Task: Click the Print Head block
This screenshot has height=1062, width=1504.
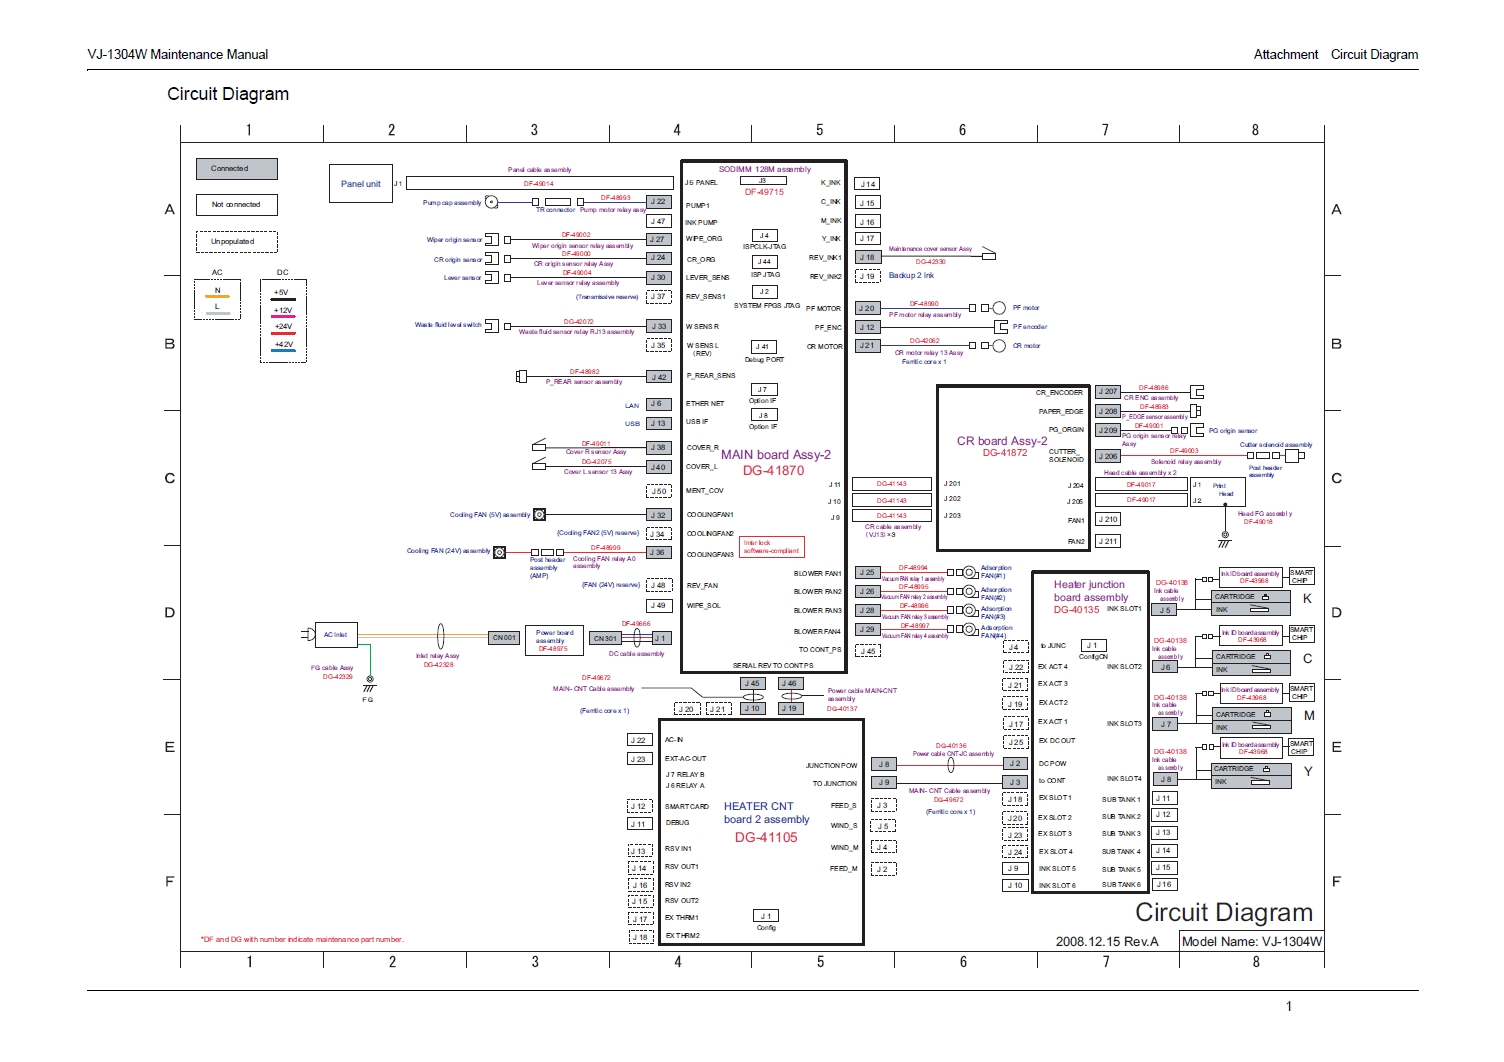Action: click(1223, 490)
